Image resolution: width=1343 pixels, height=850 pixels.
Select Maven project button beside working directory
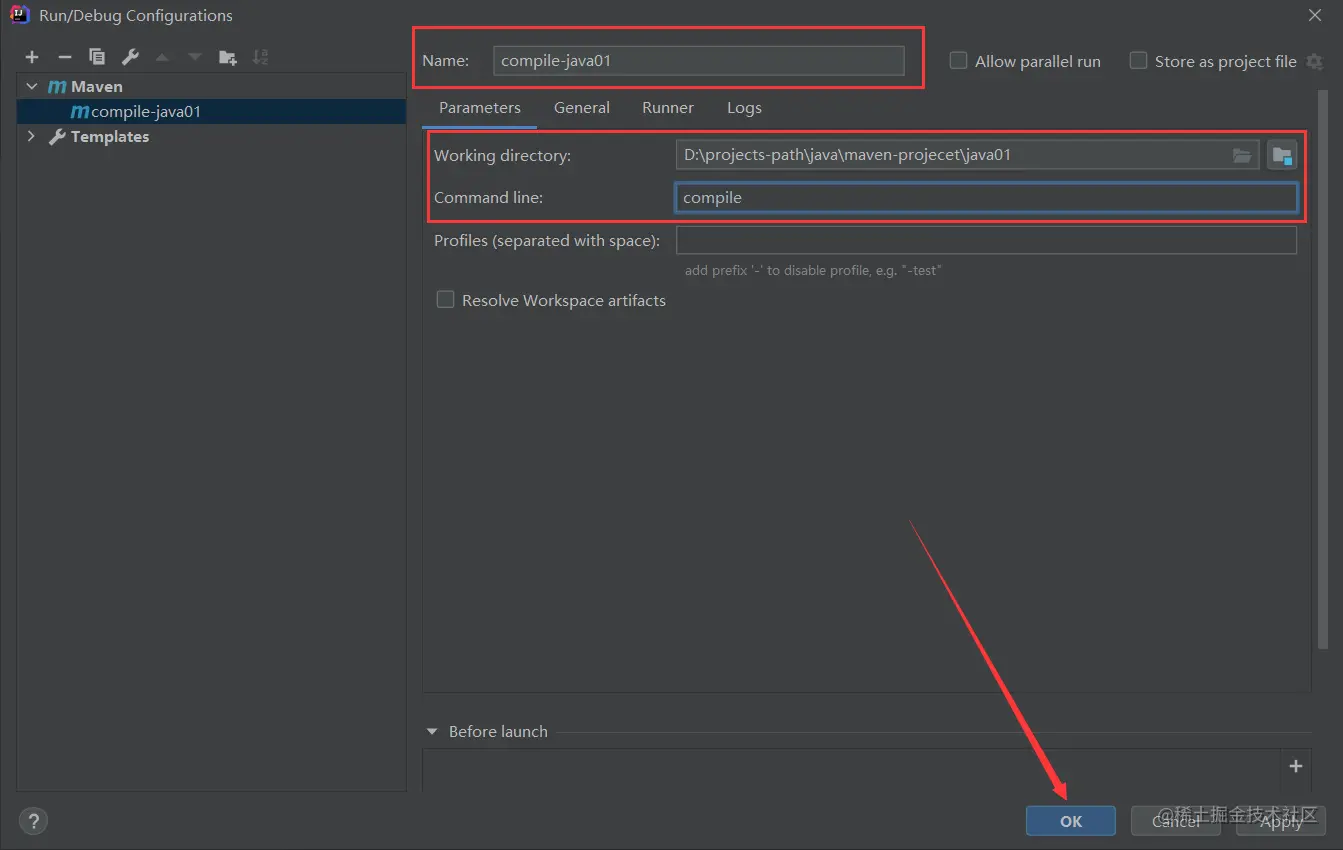[x=1282, y=155]
